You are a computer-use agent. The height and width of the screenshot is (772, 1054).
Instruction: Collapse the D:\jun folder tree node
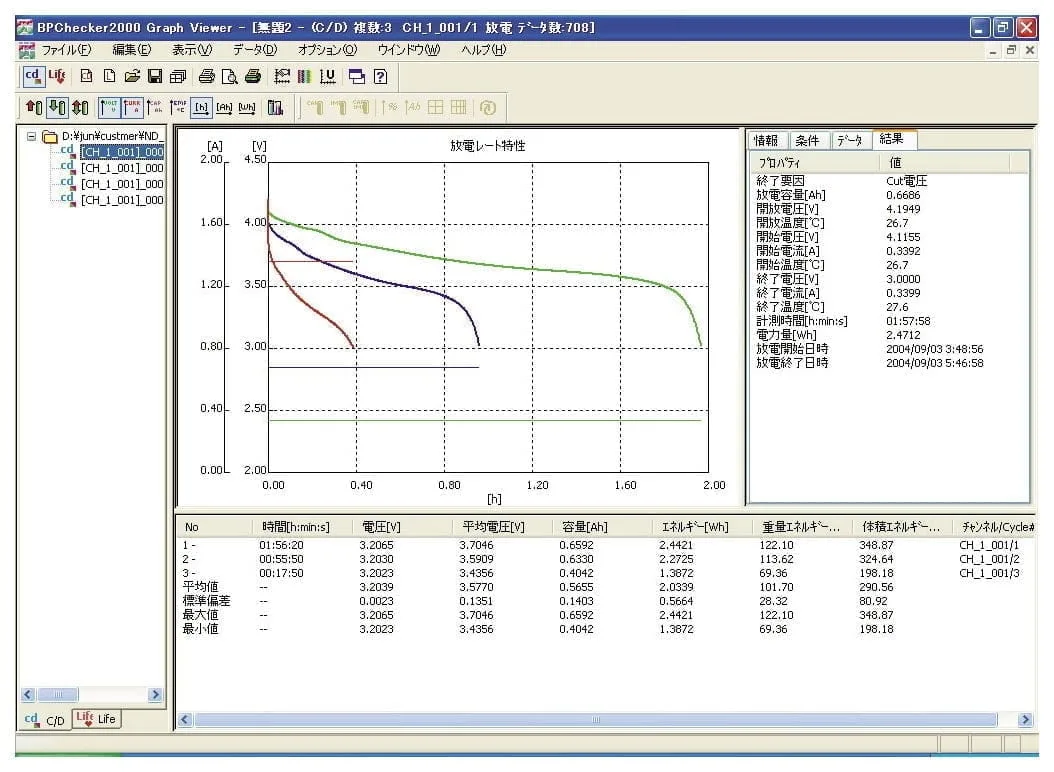coord(32,136)
